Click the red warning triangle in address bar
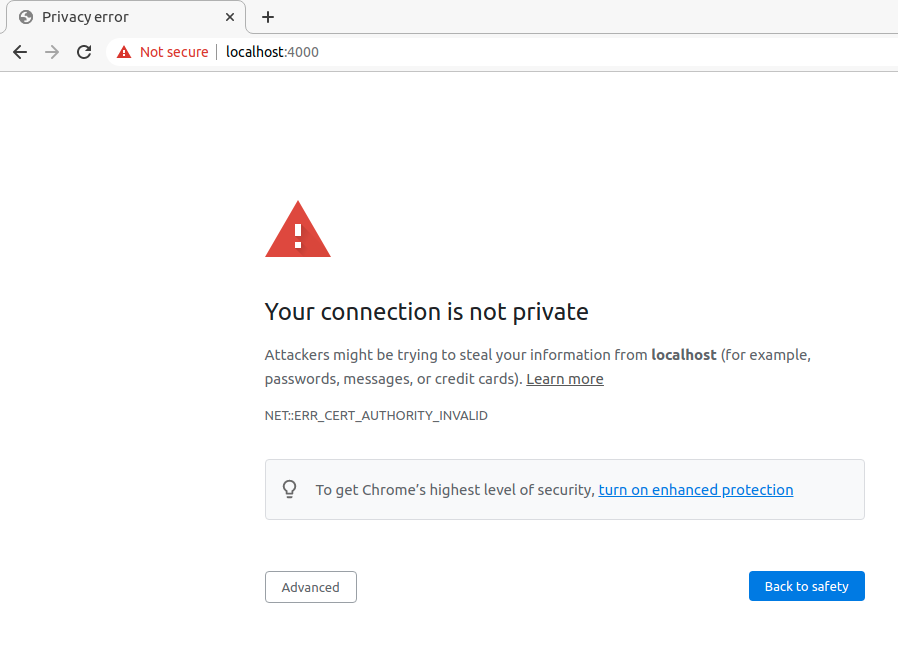The width and height of the screenshot is (898, 647). point(124,52)
